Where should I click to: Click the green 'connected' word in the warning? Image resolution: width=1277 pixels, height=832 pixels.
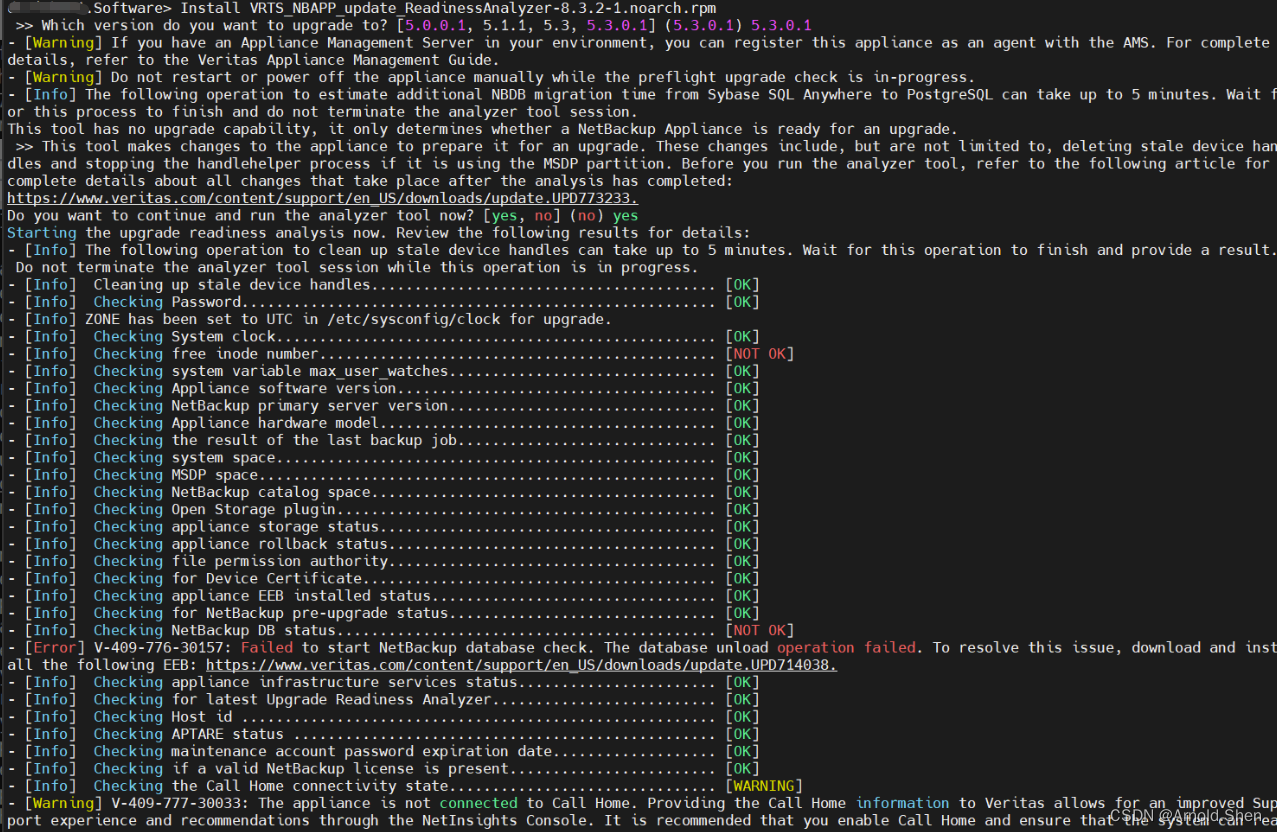479,803
